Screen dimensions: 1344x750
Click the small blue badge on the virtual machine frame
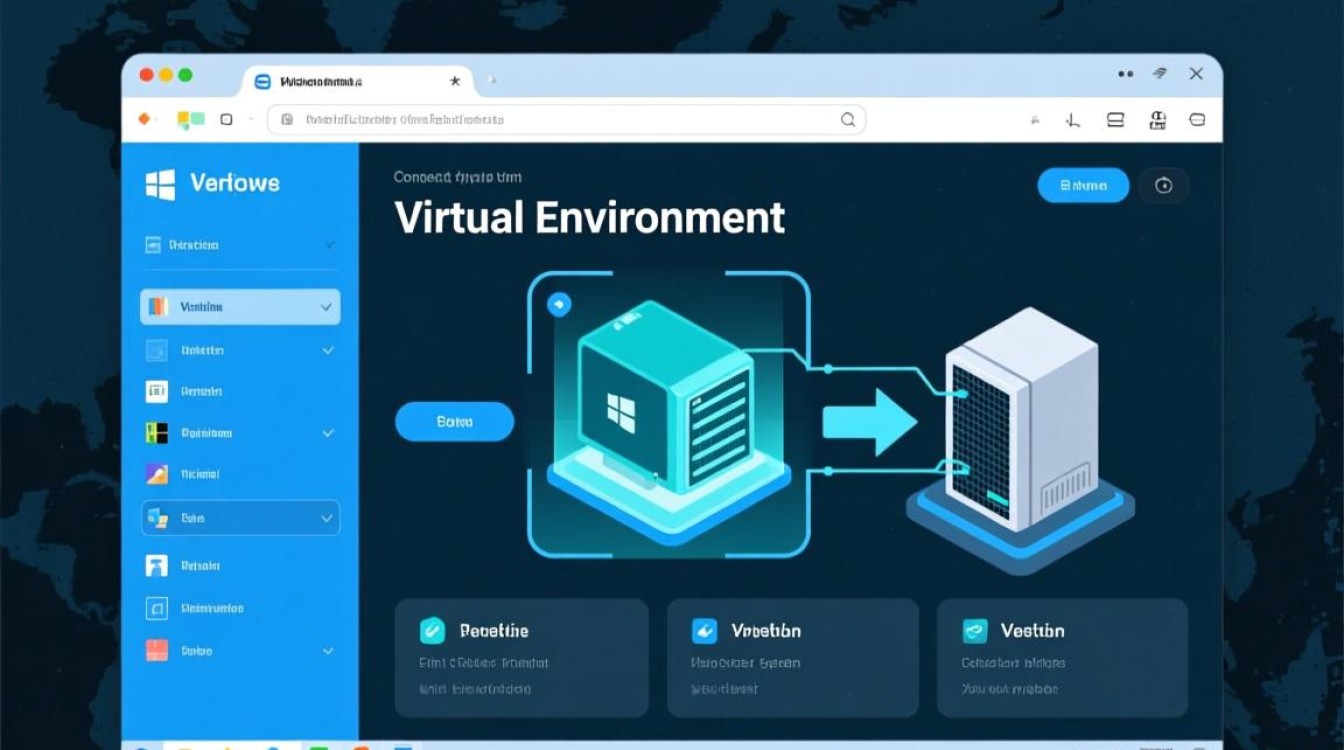click(559, 304)
